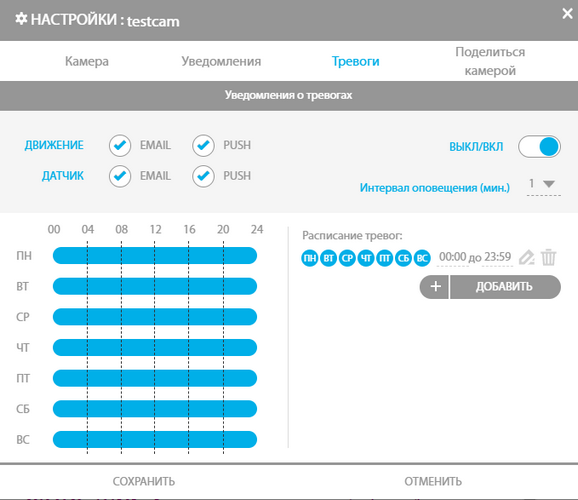Click the settings gear icon in header

tap(21, 19)
